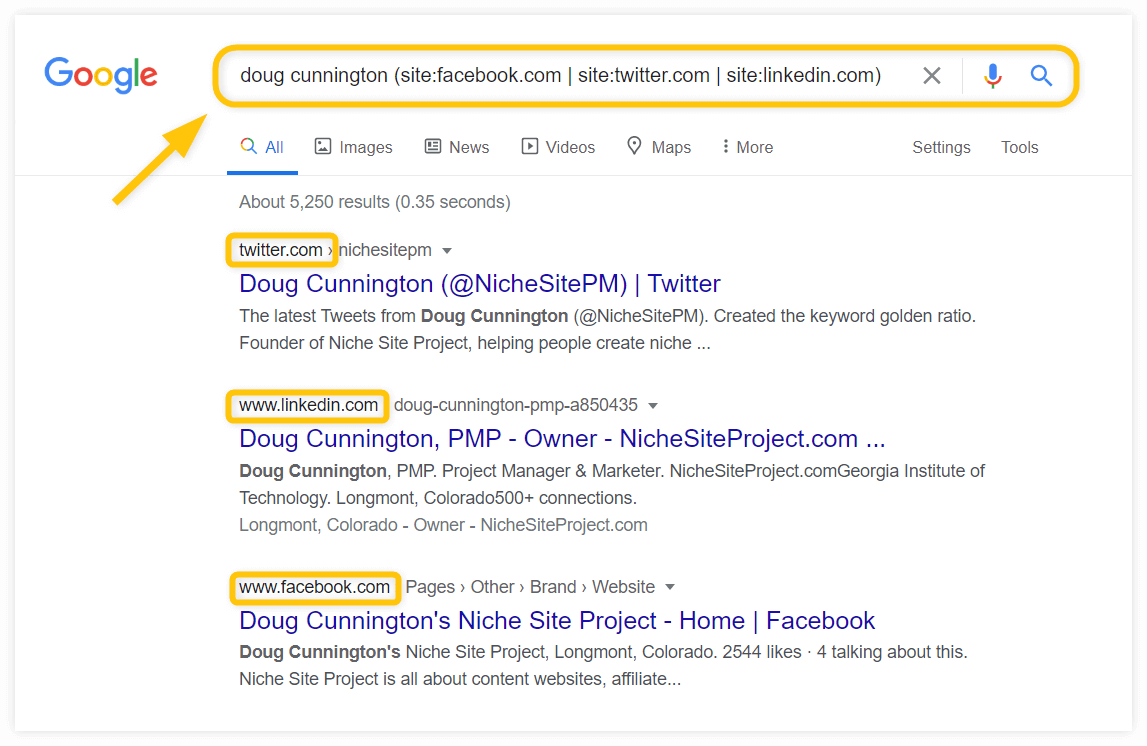Image resolution: width=1147 pixels, height=746 pixels.
Task: Click inside the search query field
Action: [561, 75]
